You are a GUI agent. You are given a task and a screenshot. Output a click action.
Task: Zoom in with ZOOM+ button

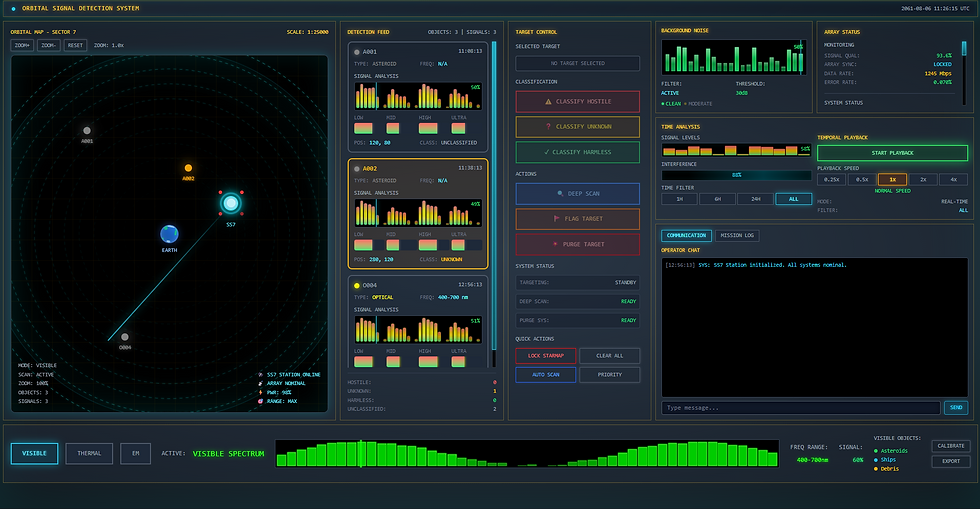[22, 46]
